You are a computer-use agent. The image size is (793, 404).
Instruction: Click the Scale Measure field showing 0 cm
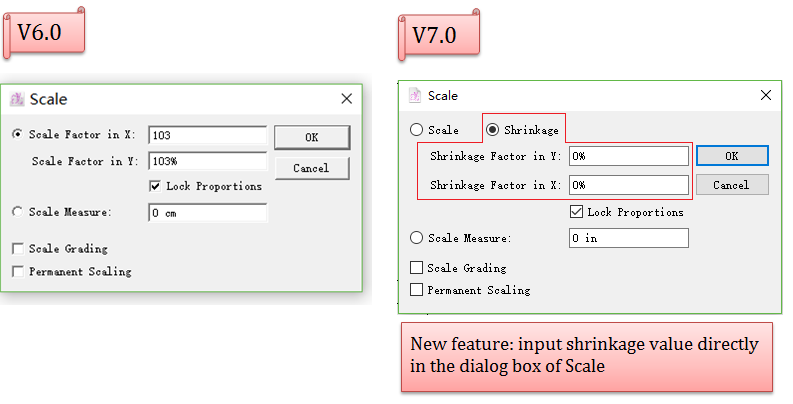coord(207,212)
